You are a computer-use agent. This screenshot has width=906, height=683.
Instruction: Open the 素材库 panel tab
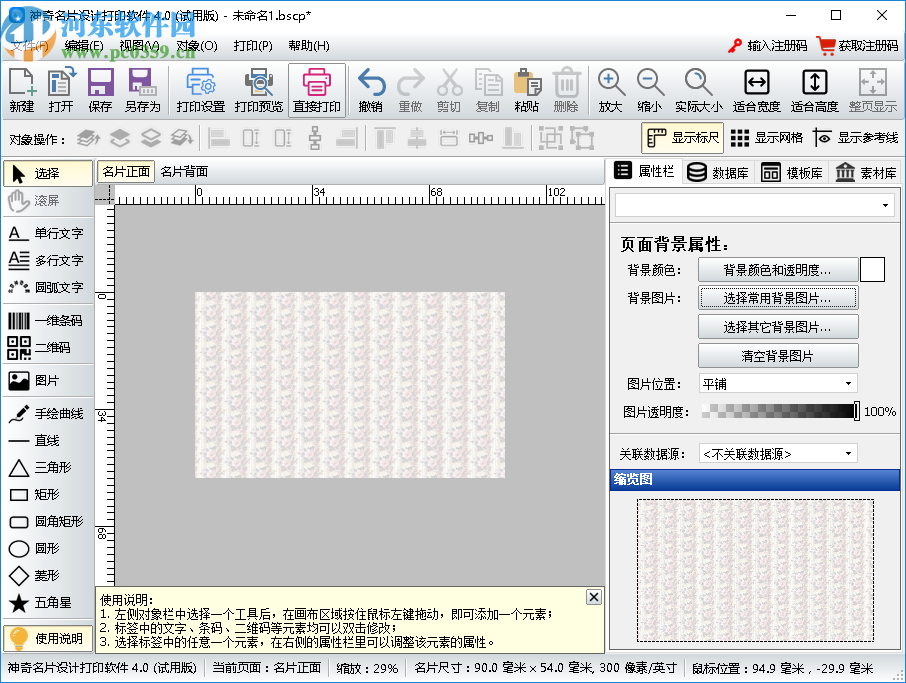pyautogui.click(x=866, y=172)
